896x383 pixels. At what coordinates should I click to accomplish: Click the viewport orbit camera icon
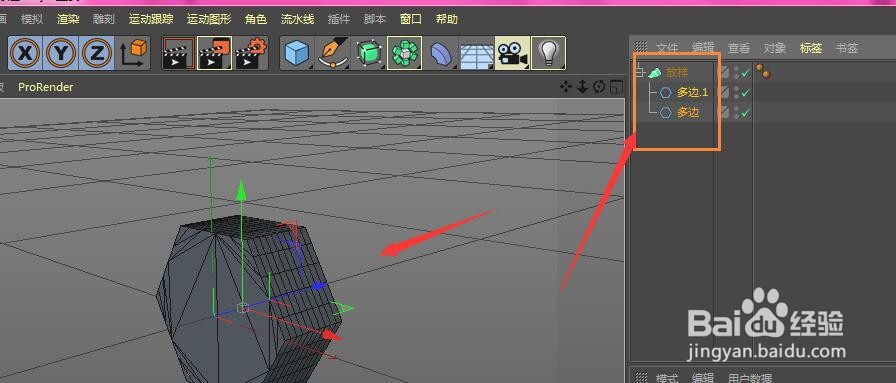[599, 87]
